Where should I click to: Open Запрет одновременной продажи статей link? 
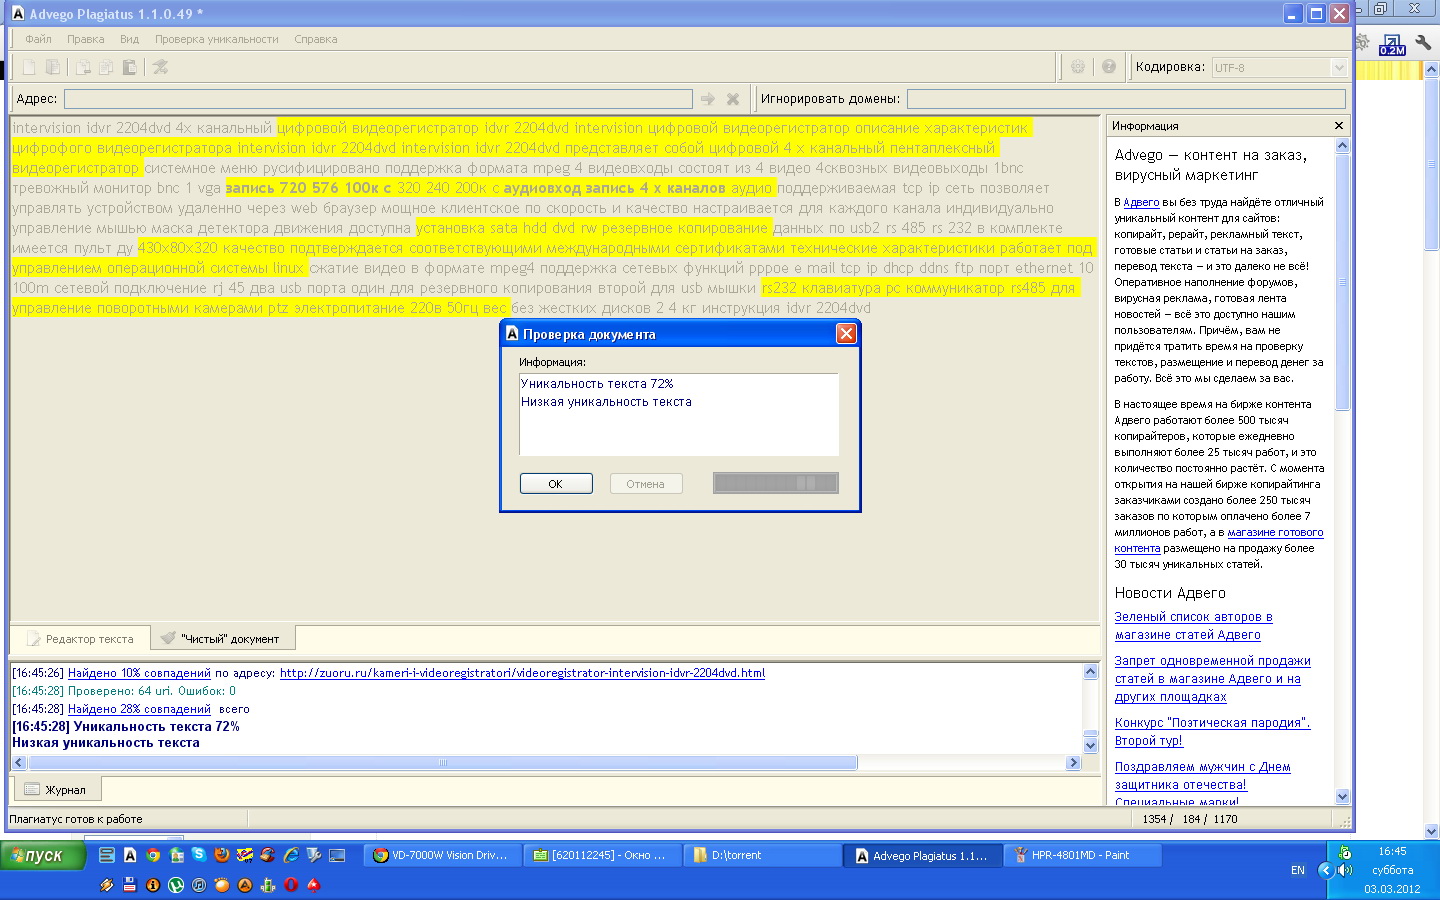pos(1212,679)
